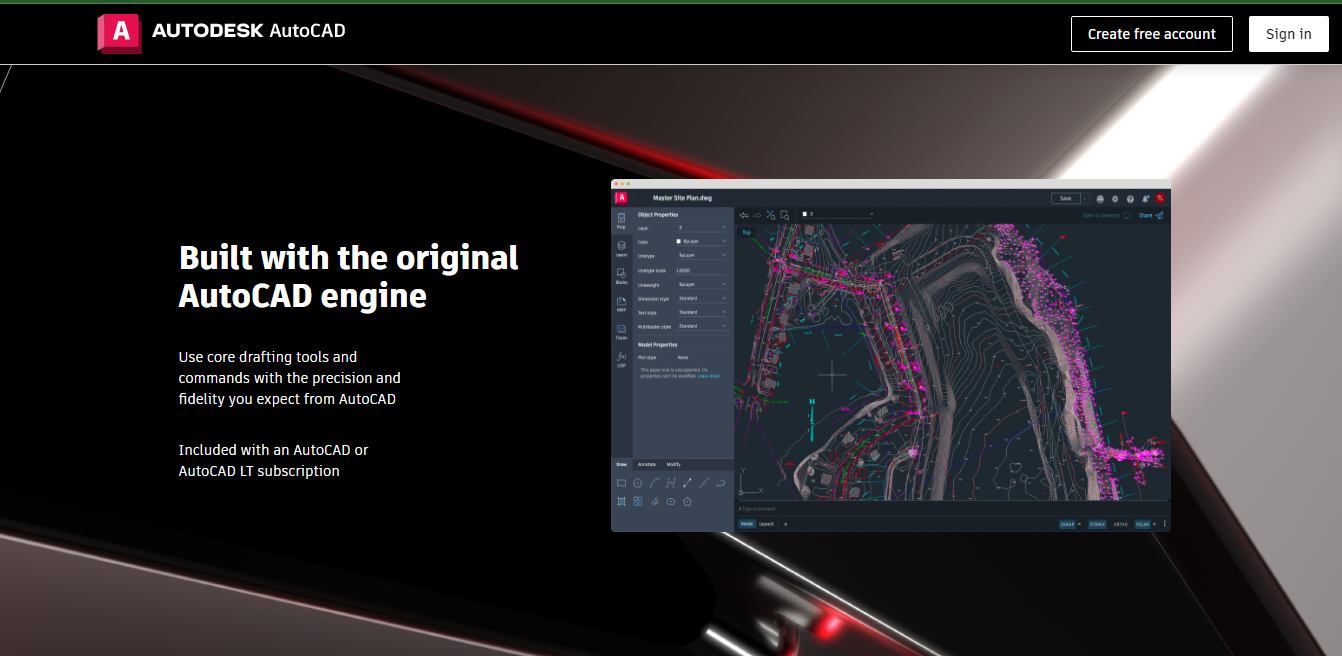Select the Arc draw tool
The height and width of the screenshot is (656, 1342).
point(654,483)
